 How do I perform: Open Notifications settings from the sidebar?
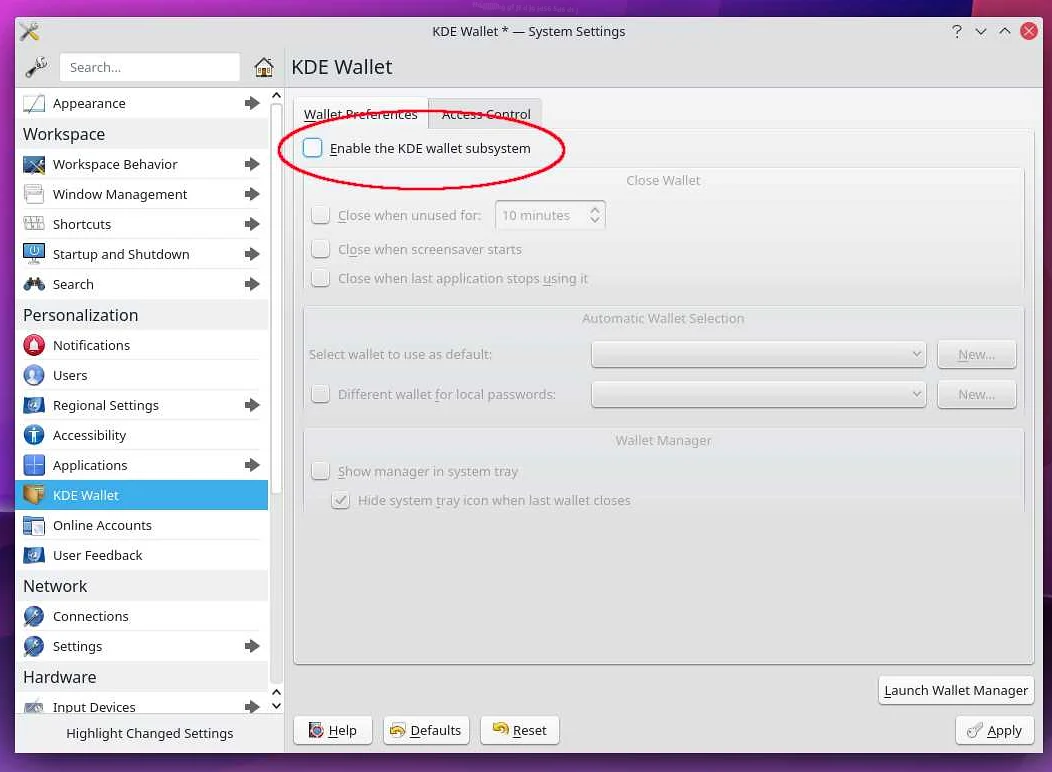coord(92,345)
